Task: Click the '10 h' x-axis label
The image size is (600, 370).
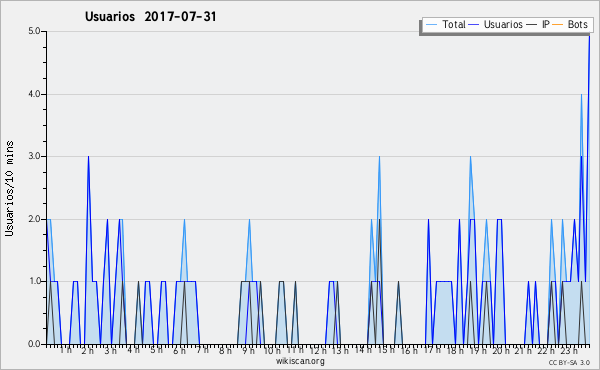Action: [272, 351]
